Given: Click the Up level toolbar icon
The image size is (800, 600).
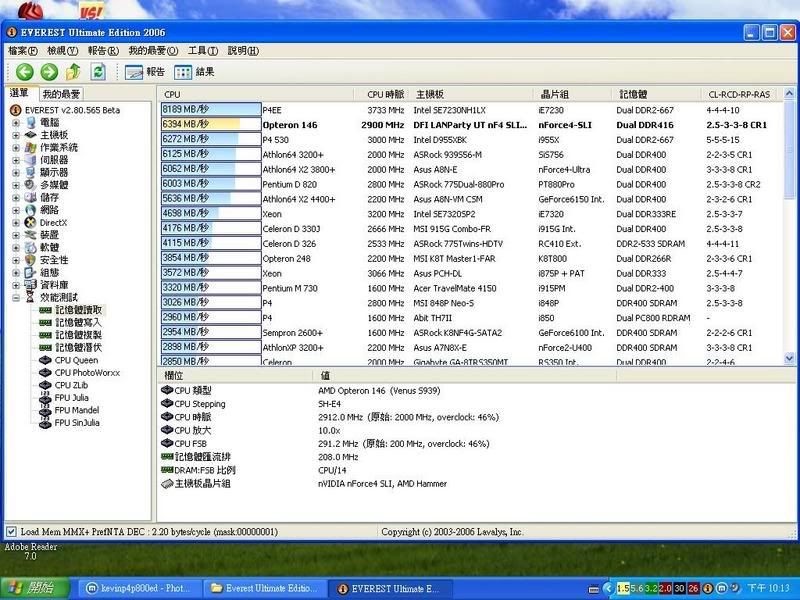Looking at the screenshot, I should [73, 72].
